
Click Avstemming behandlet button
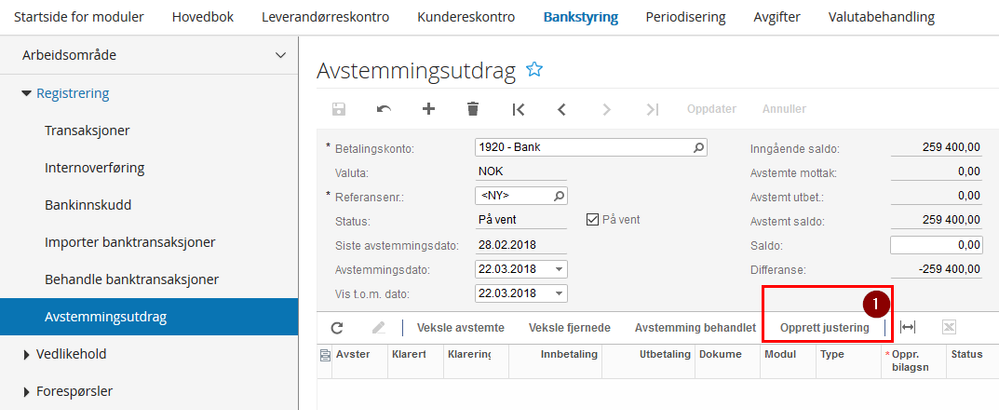[x=695, y=328]
